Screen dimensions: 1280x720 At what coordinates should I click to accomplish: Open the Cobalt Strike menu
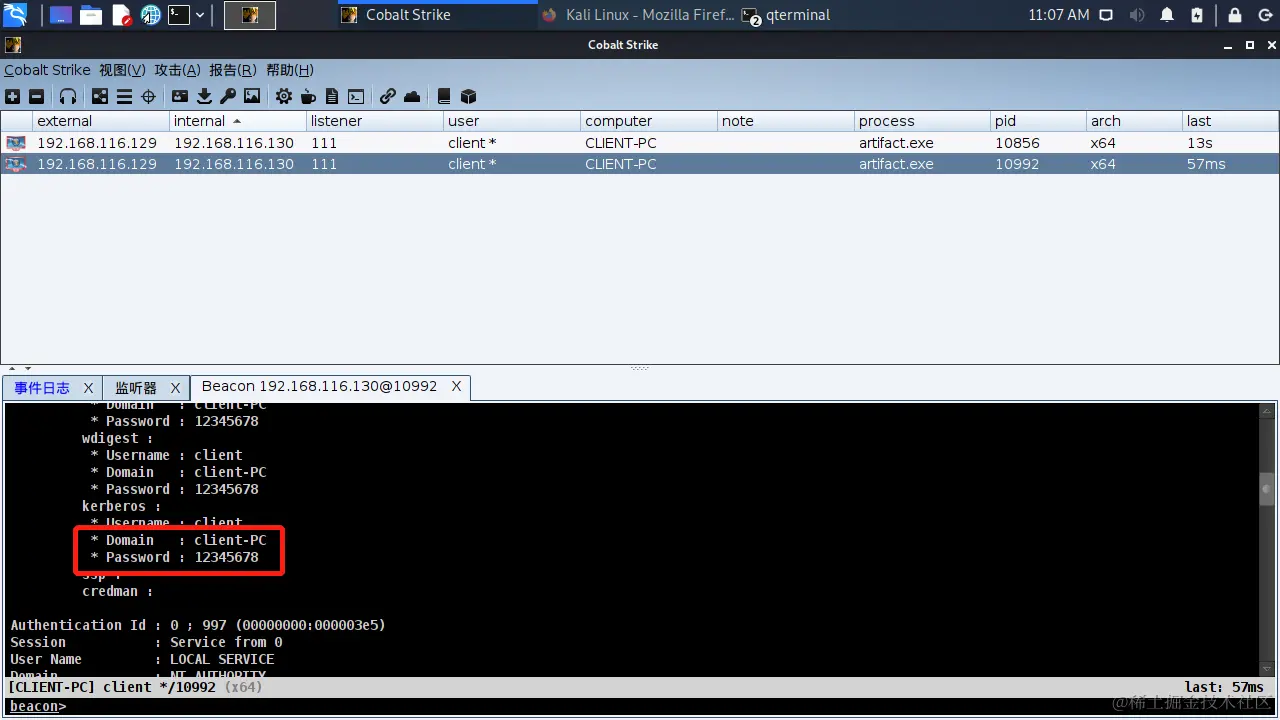coord(47,70)
